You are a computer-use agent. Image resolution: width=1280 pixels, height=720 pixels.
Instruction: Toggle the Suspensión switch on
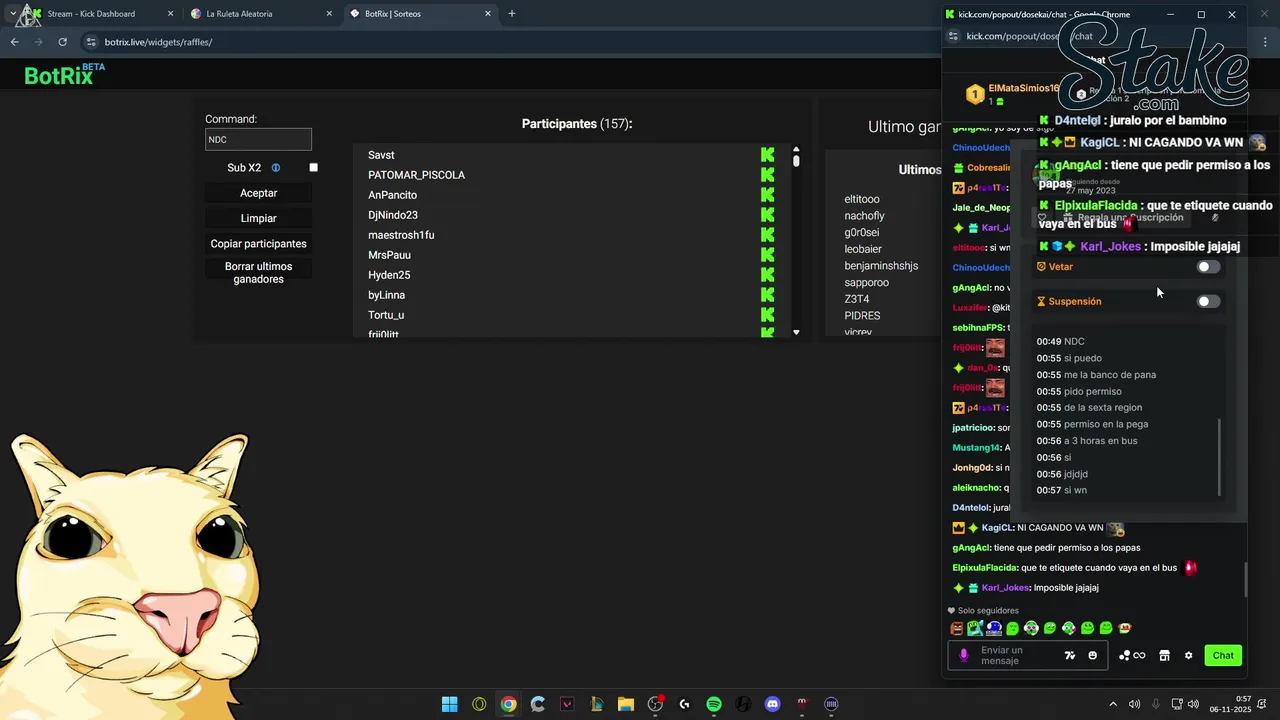point(1208,301)
